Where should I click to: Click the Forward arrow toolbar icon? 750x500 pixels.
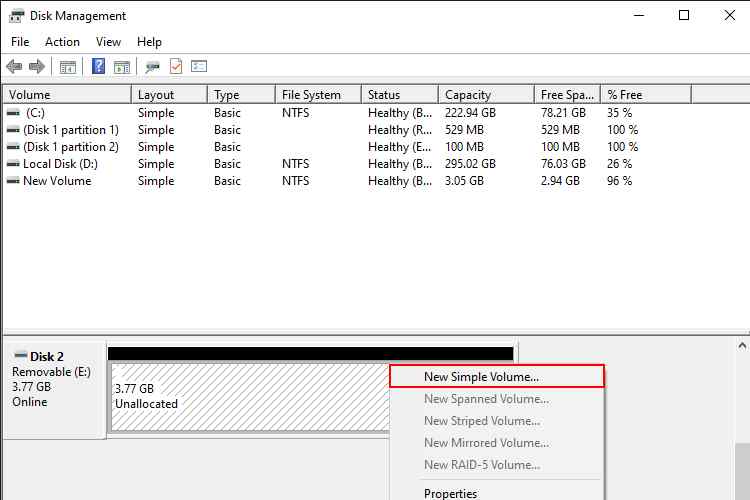click(37, 67)
